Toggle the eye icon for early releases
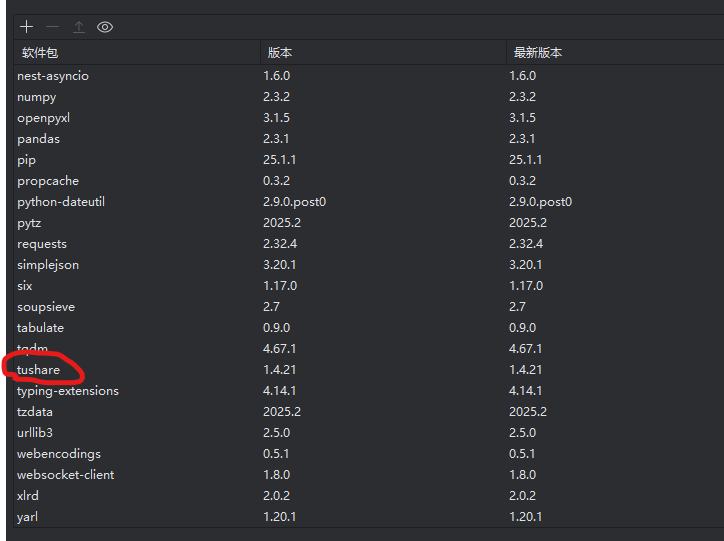The image size is (724, 541). (105, 27)
